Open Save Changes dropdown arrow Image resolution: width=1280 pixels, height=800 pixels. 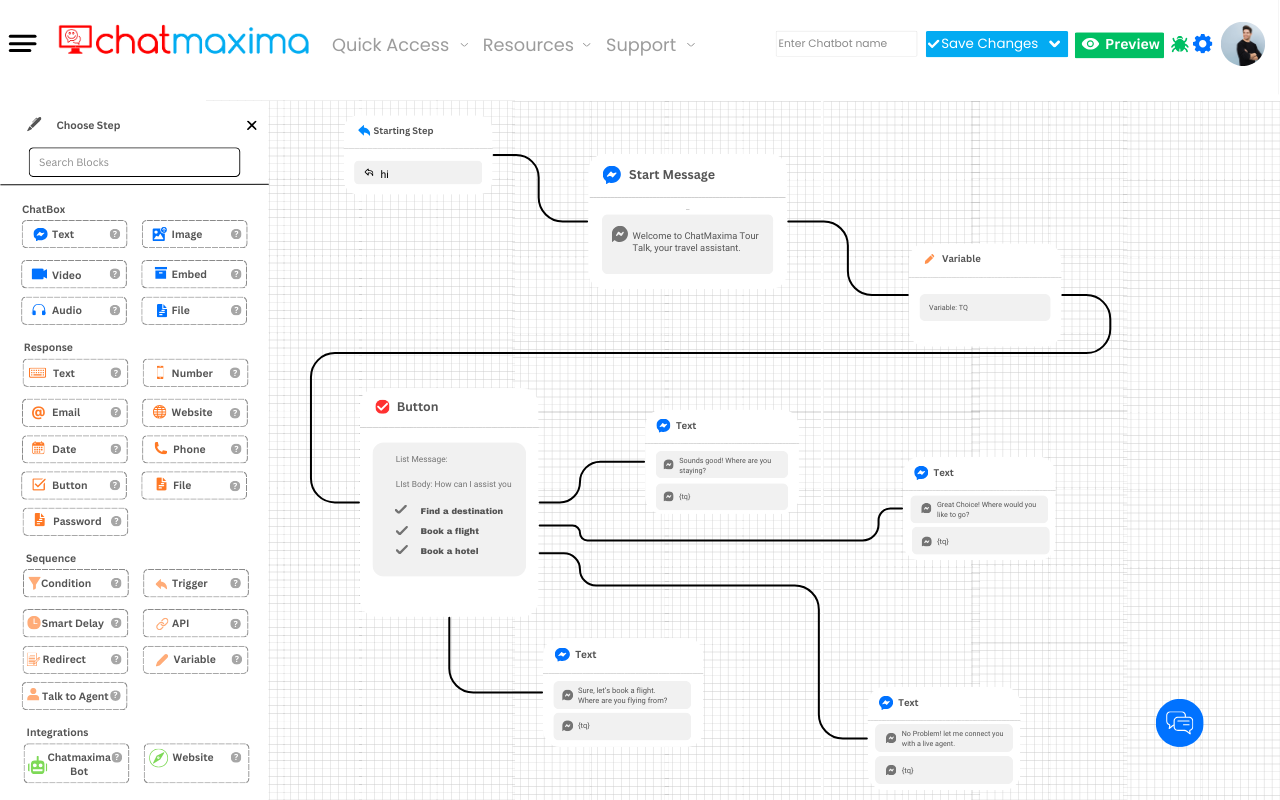(1055, 44)
